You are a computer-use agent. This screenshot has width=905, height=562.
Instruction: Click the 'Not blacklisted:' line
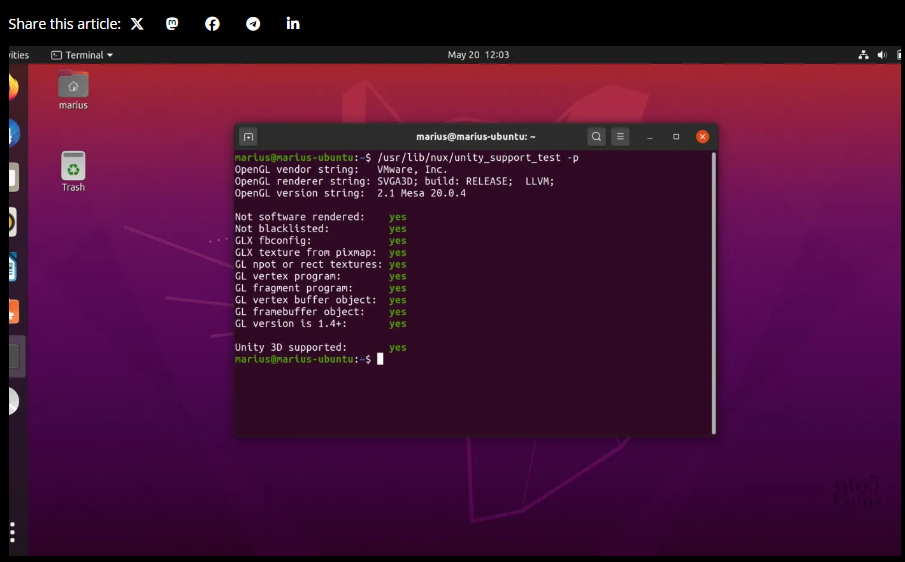(x=320, y=229)
